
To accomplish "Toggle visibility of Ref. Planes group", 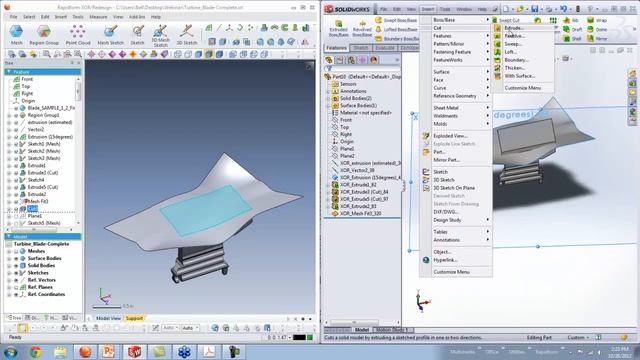I will 16,287.
